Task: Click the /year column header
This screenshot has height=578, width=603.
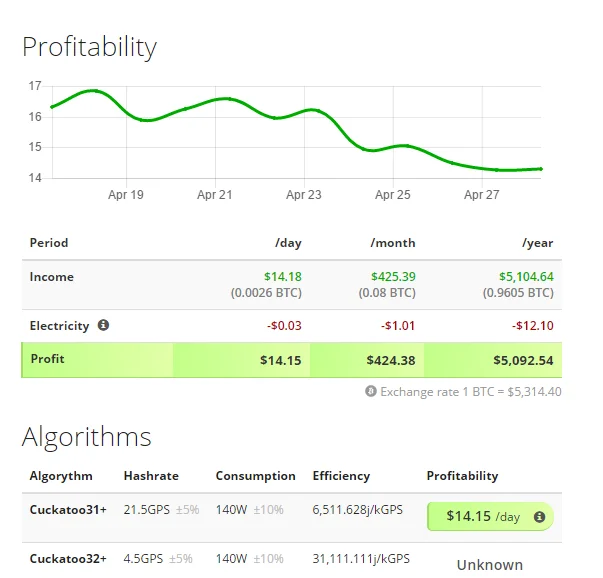Action: click(x=535, y=243)
